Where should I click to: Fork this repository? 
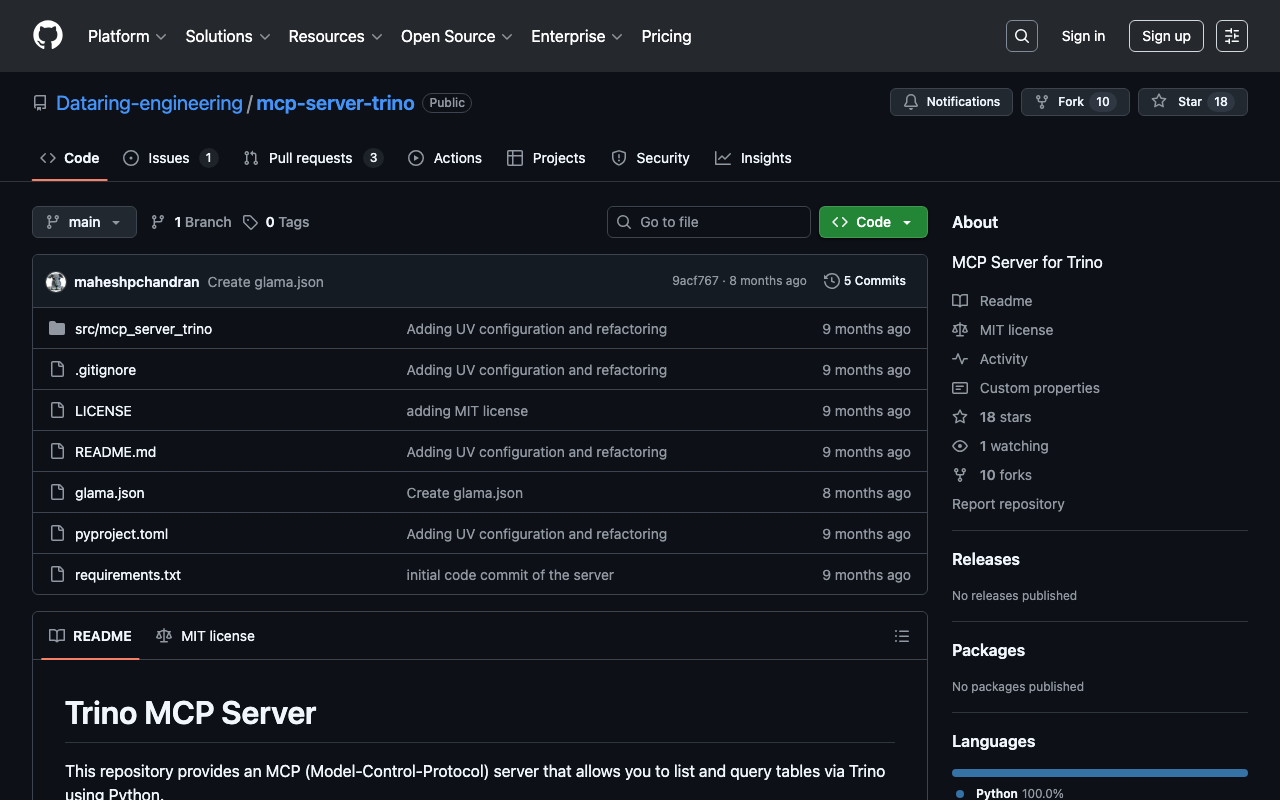click(1074, 102)
